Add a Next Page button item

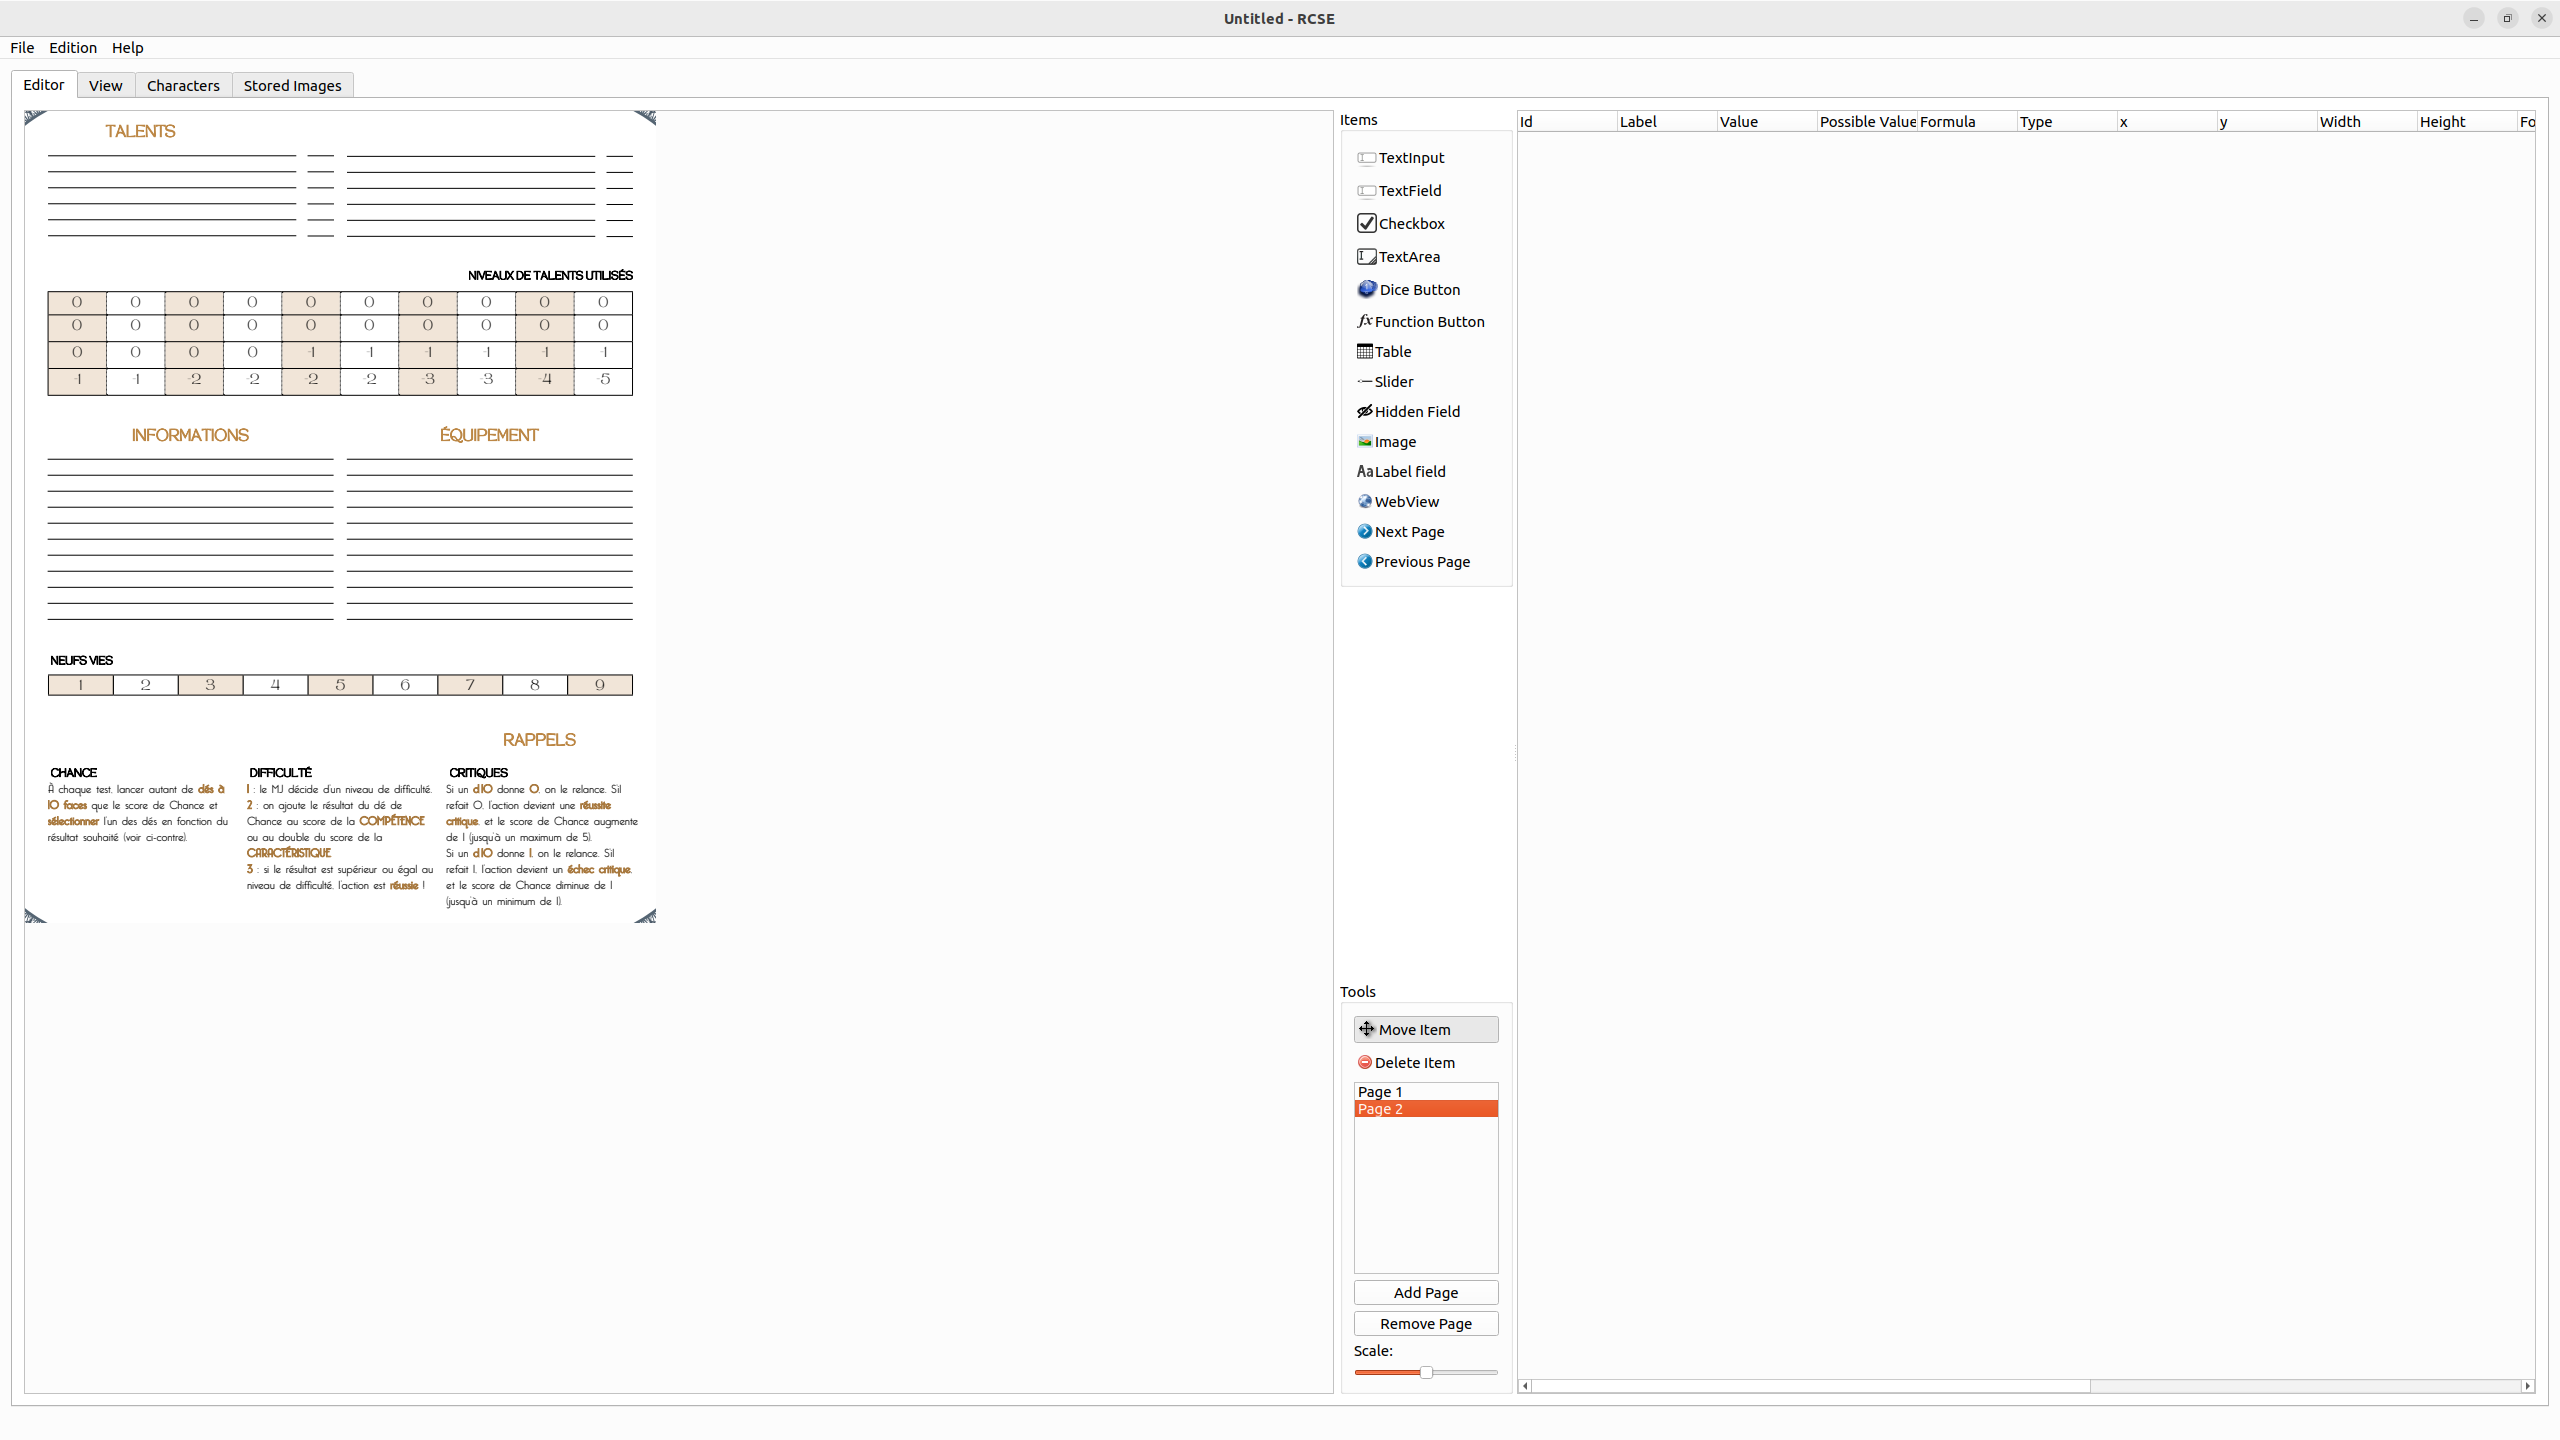click(x=1408, y=531)
